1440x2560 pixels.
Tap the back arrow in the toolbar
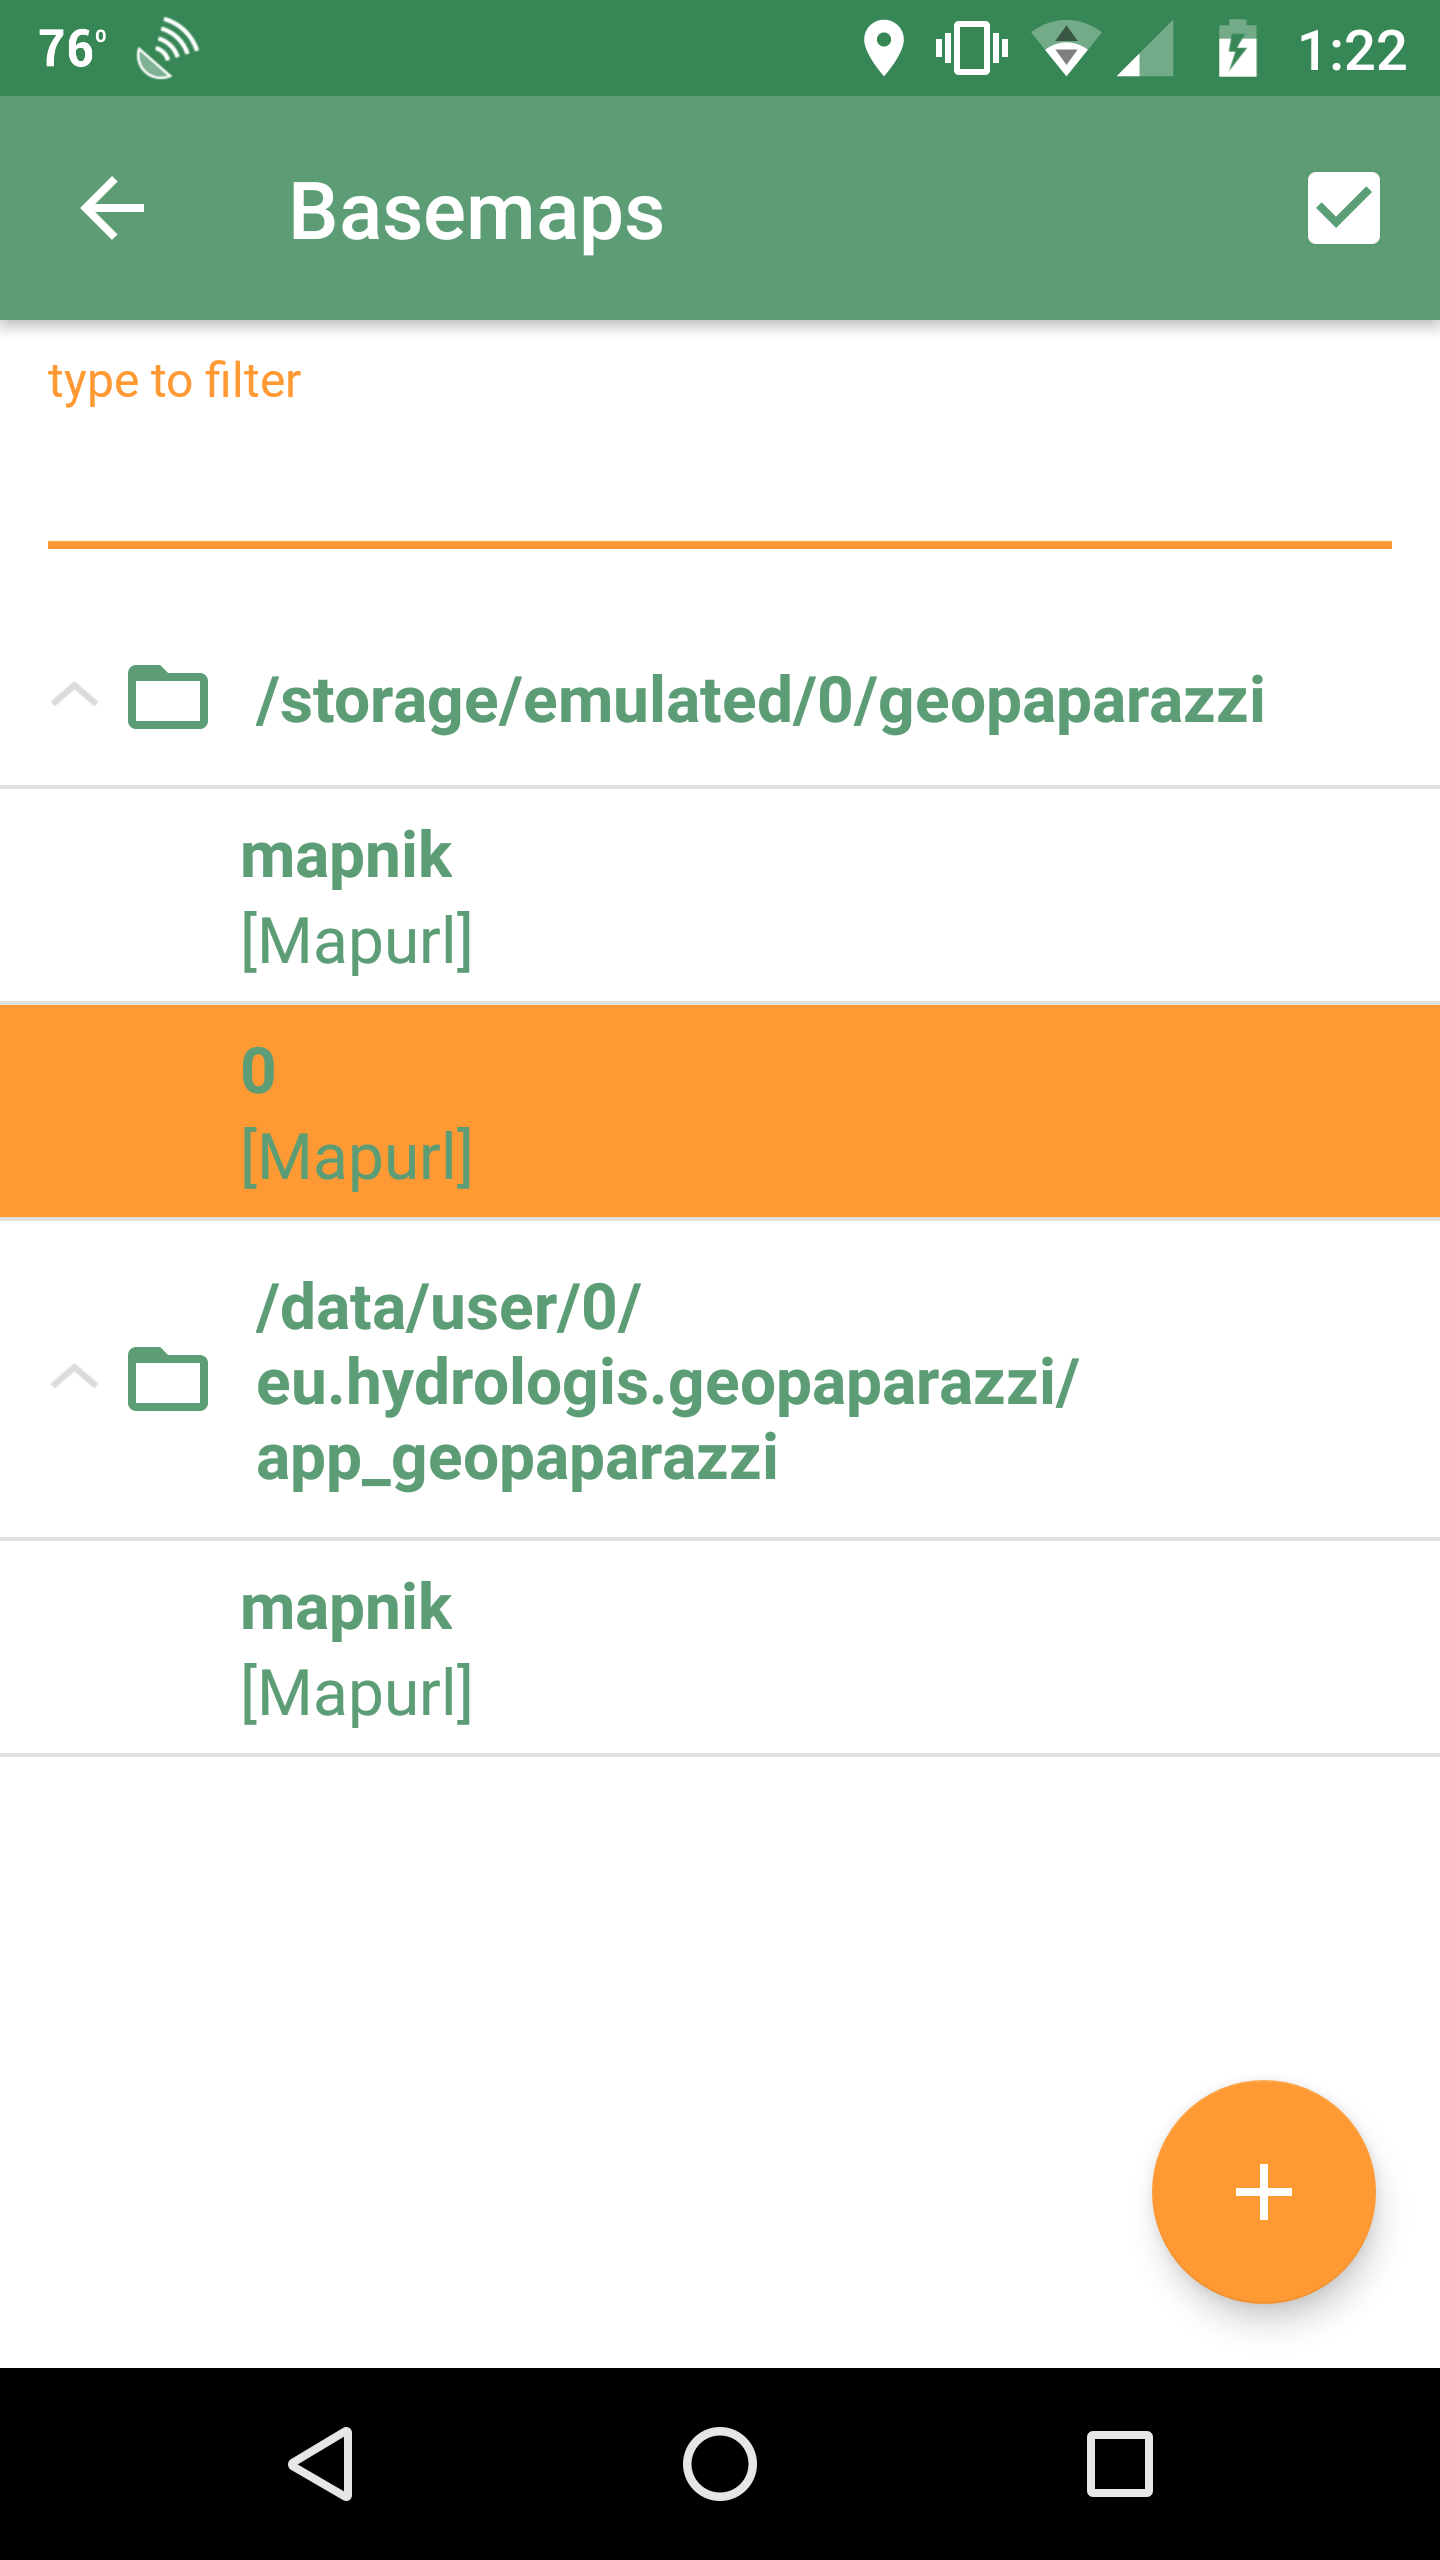point(112,209)
